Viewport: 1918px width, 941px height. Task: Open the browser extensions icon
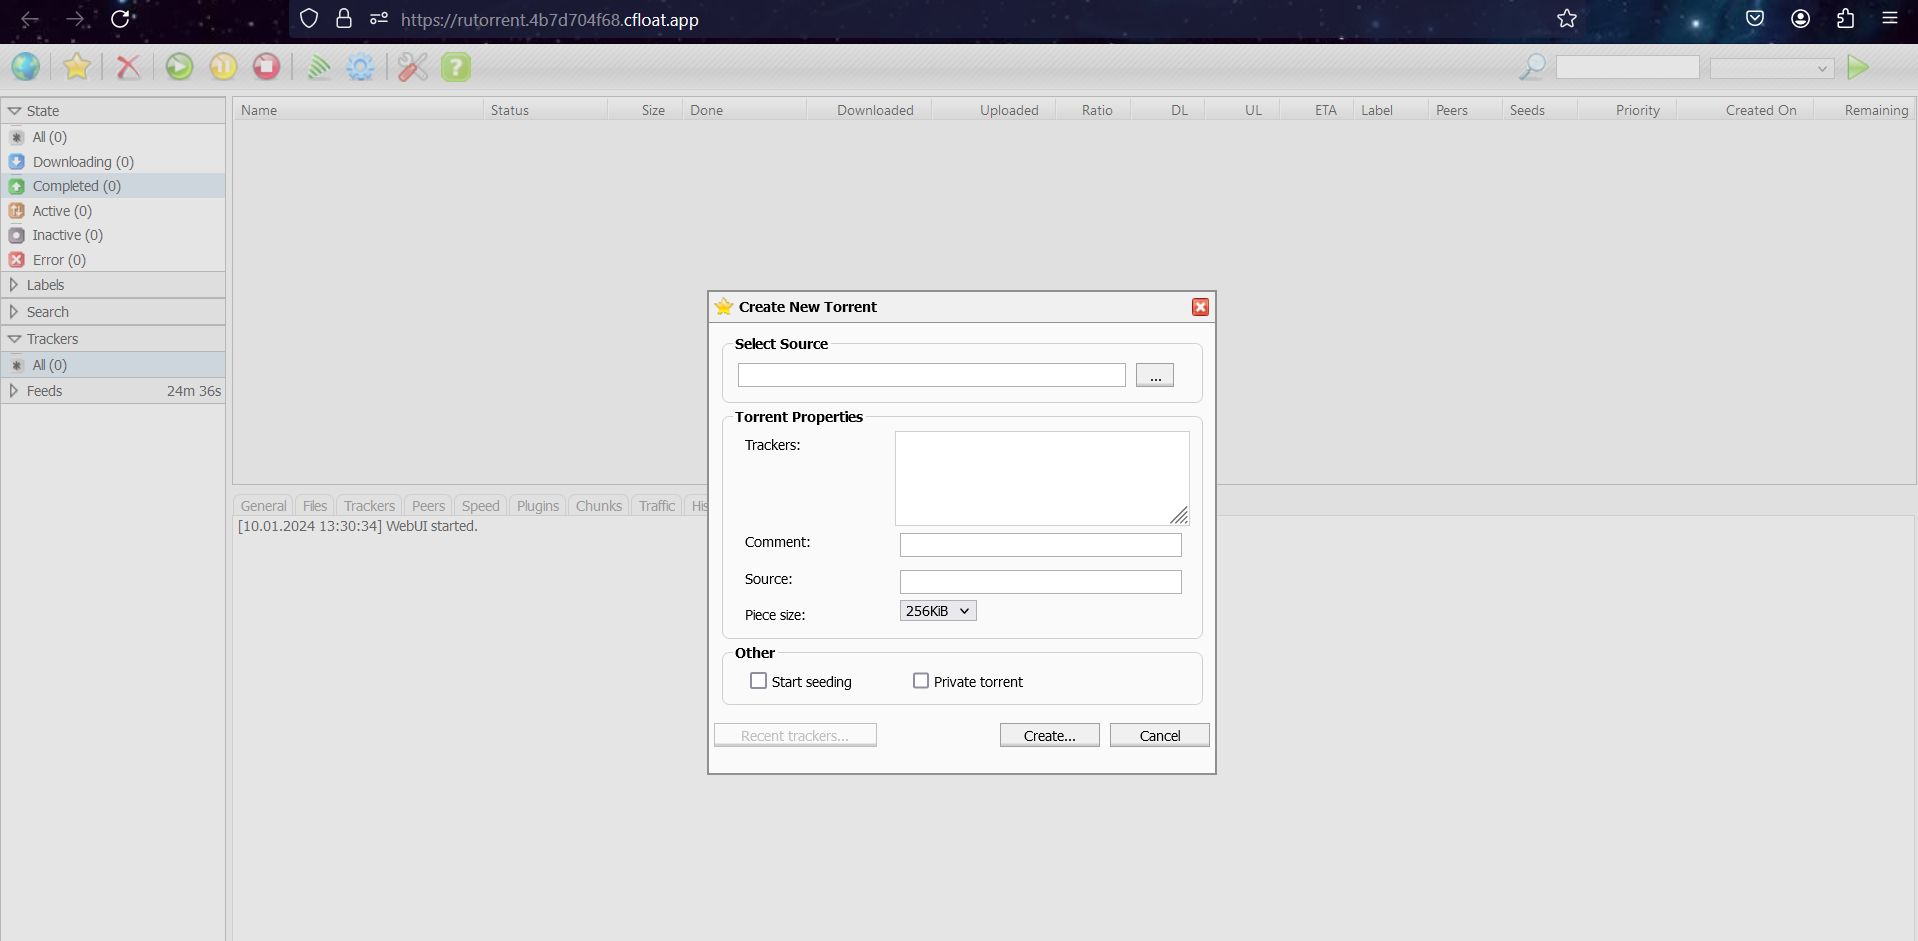point(1846,19)
